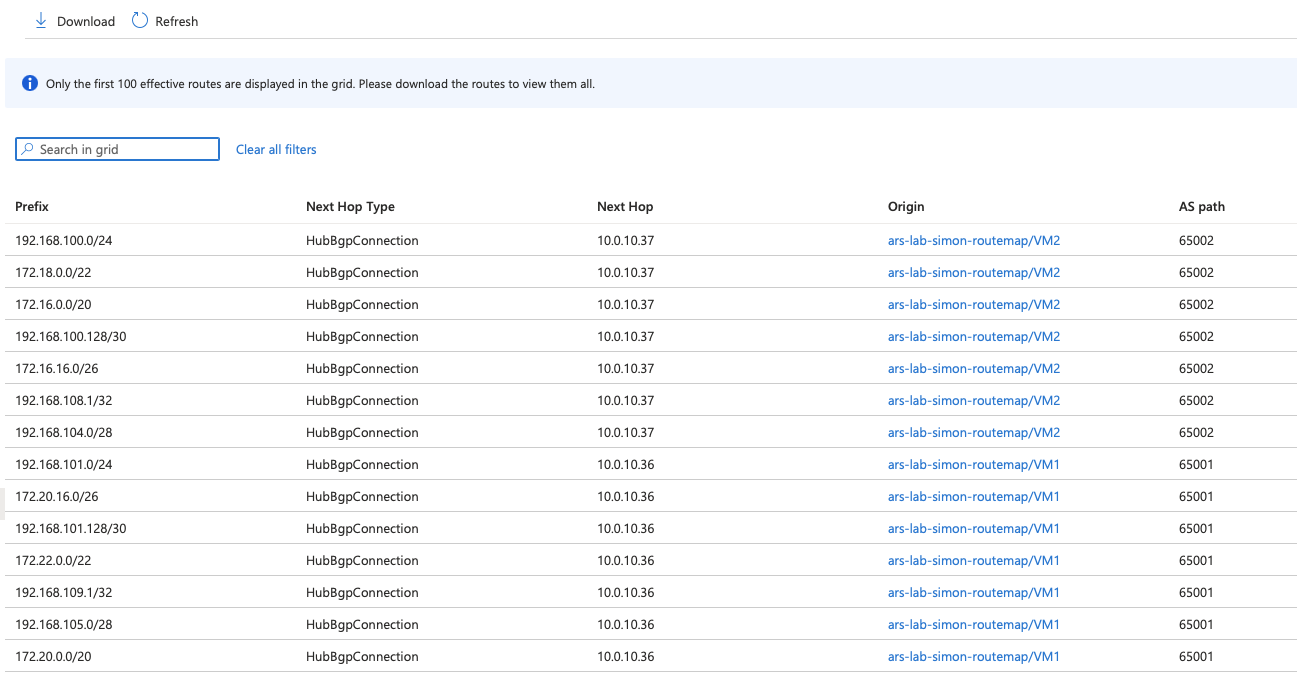Click Next Hop 10.0.10.37 in 172.16.16.0/26 row
The image size is (1297, 682).
(x=626, y=368)
